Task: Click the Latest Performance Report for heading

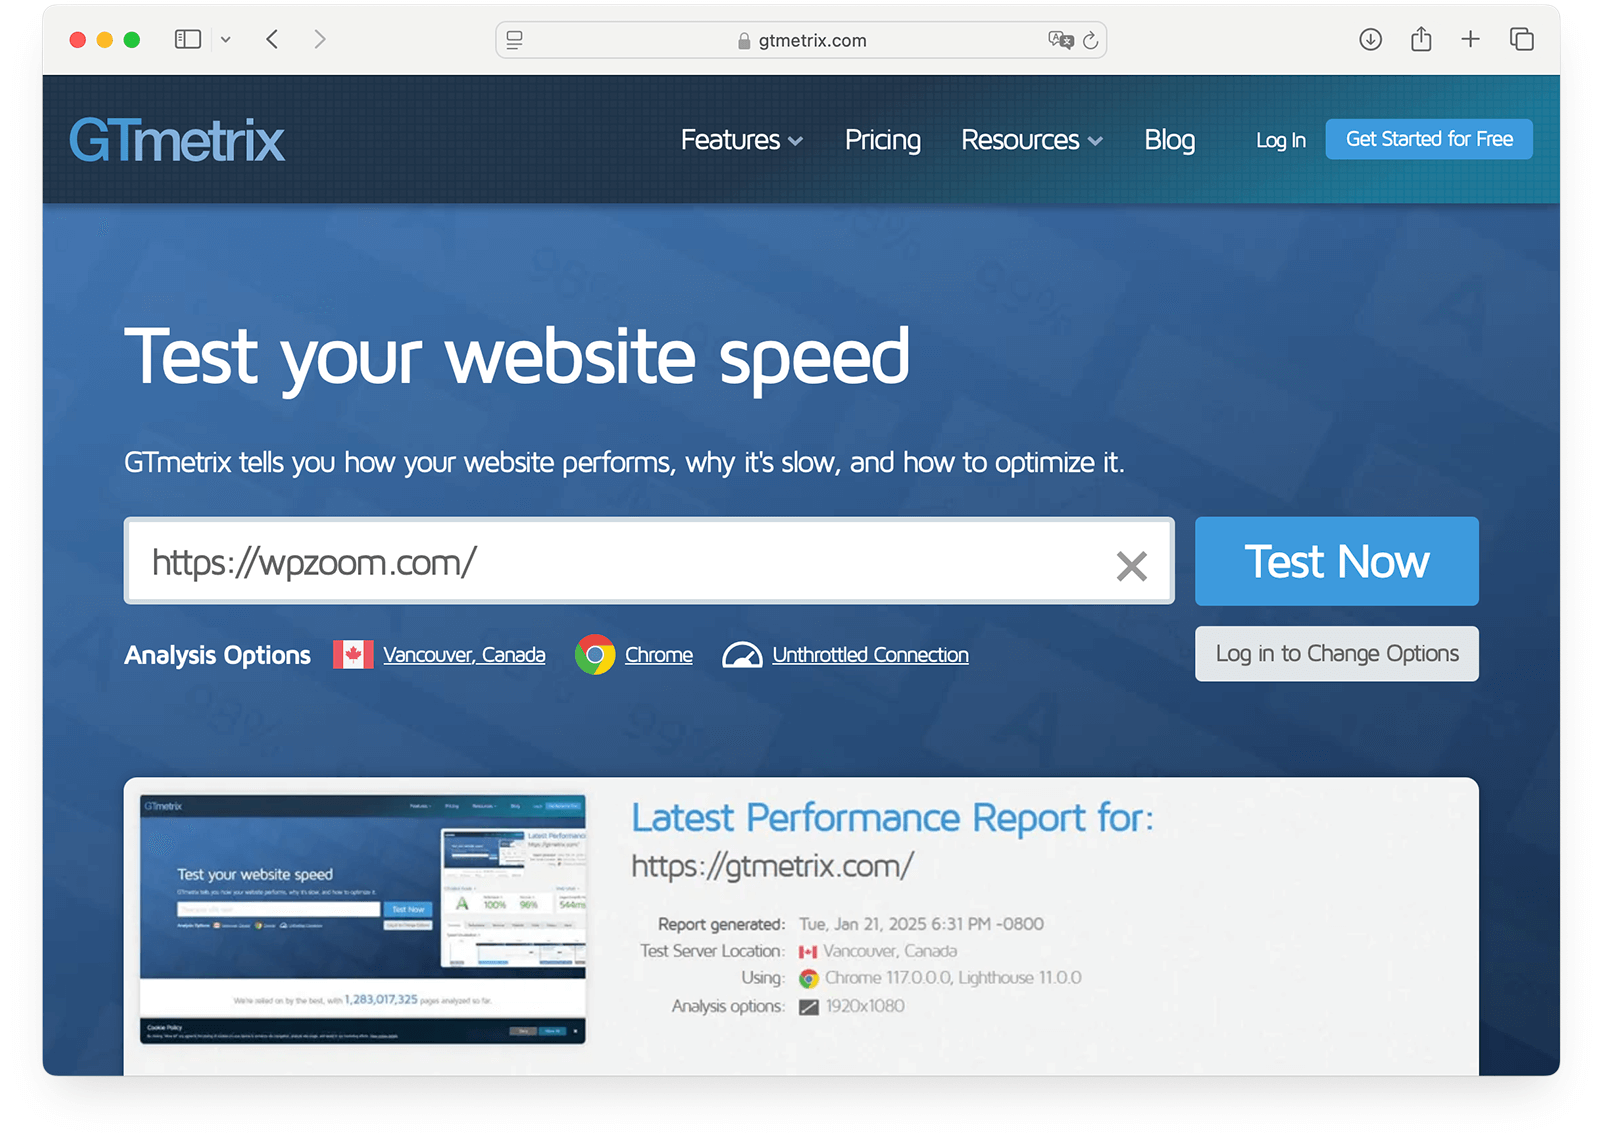Action: (892, 818)
